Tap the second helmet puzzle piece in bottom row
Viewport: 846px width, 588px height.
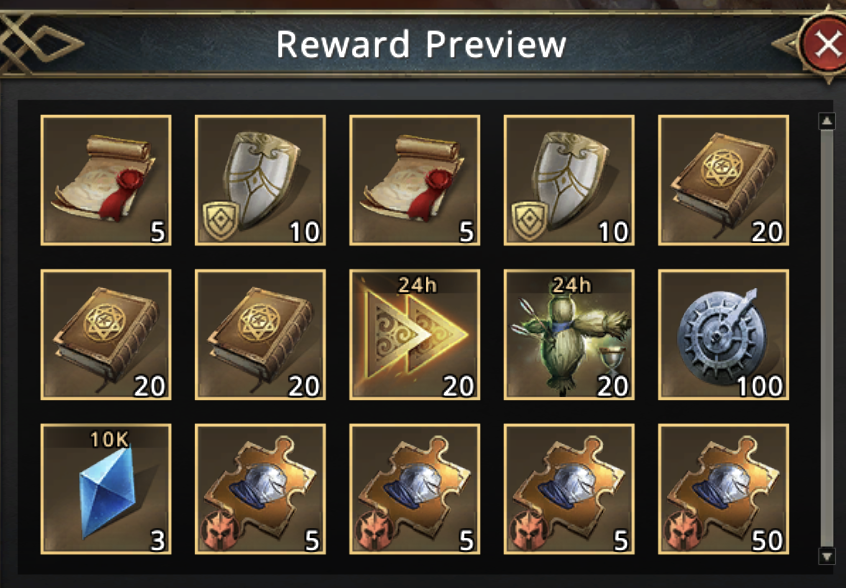point(414,489)
